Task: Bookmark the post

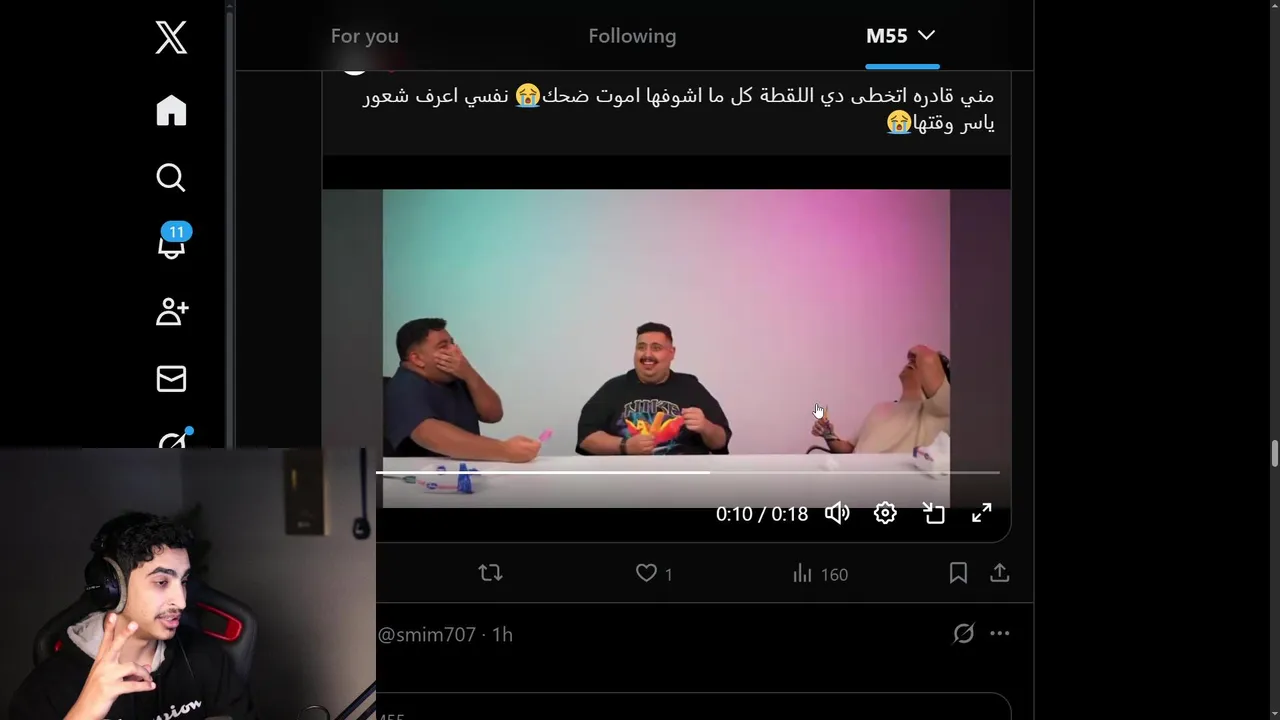Action: 958,573
